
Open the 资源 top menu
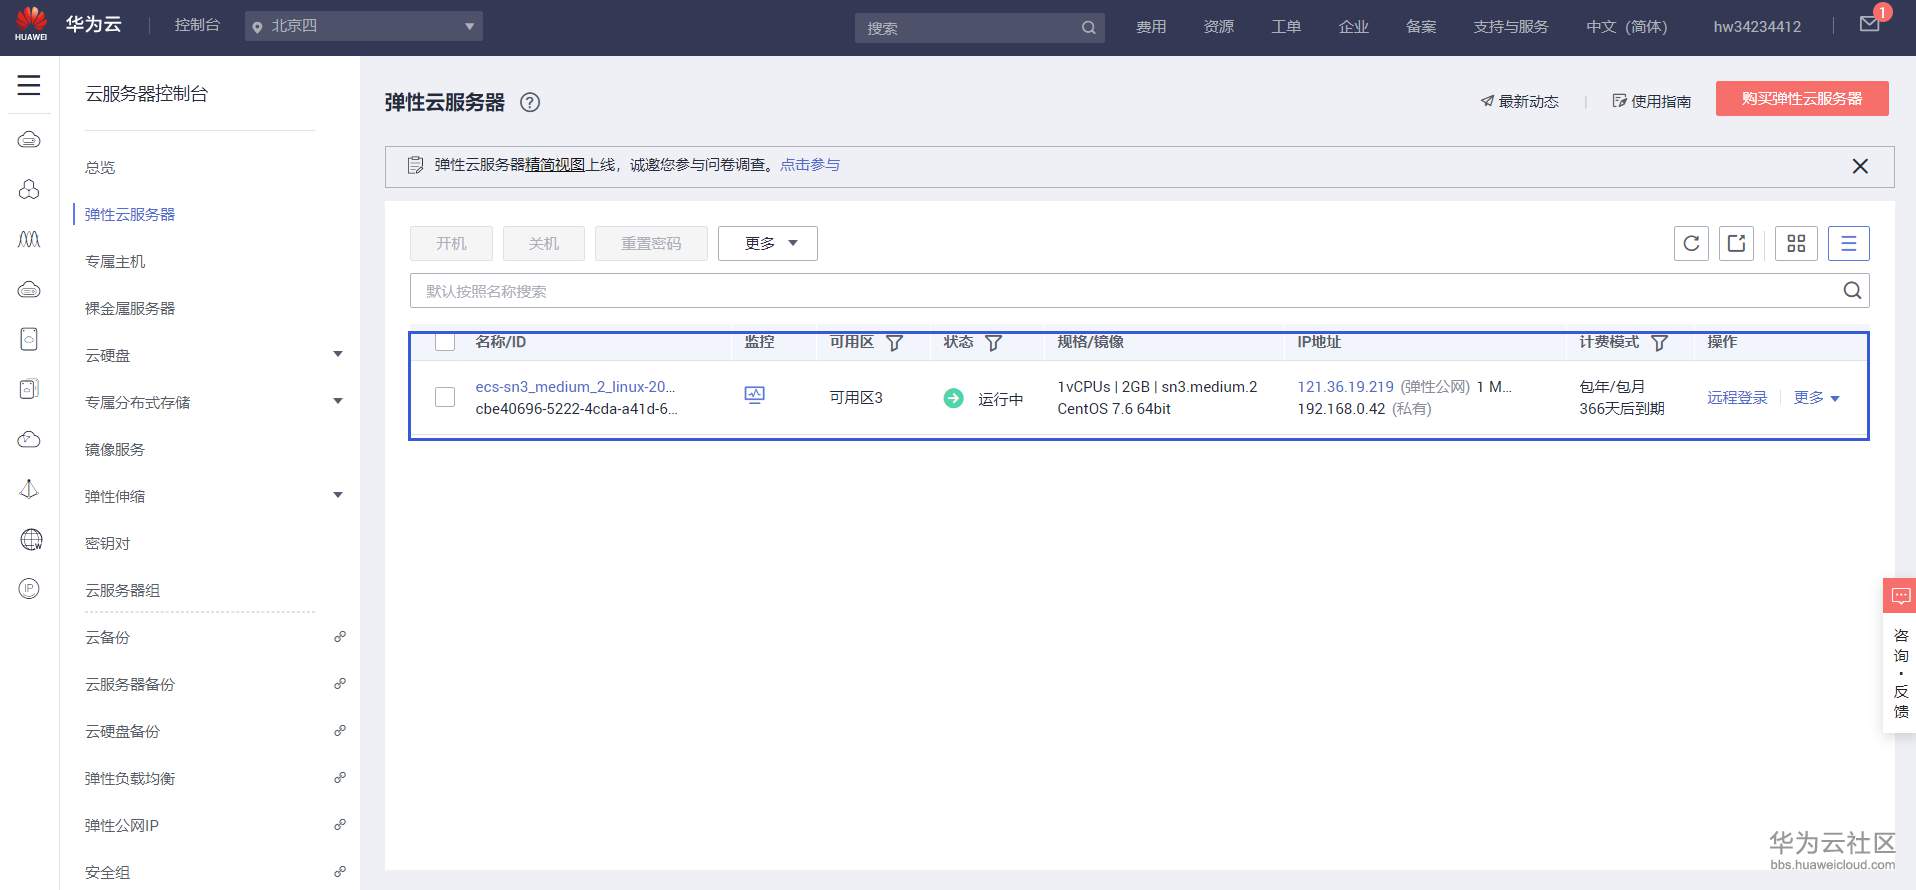(x=1219, y=27)
